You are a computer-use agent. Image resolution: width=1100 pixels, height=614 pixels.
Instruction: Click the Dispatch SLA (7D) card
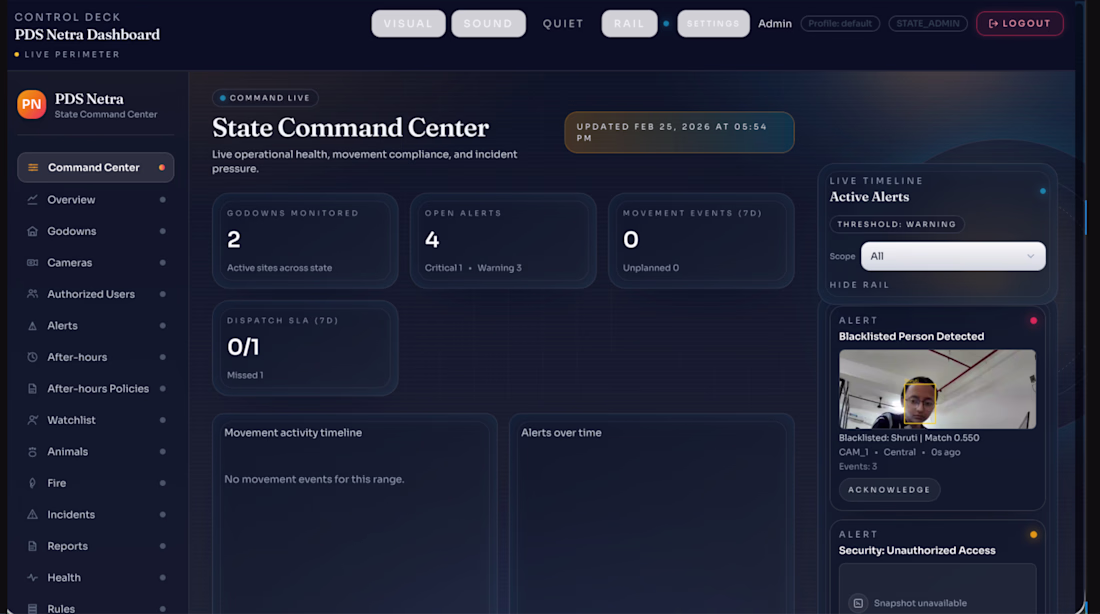(x=305, y=348)
